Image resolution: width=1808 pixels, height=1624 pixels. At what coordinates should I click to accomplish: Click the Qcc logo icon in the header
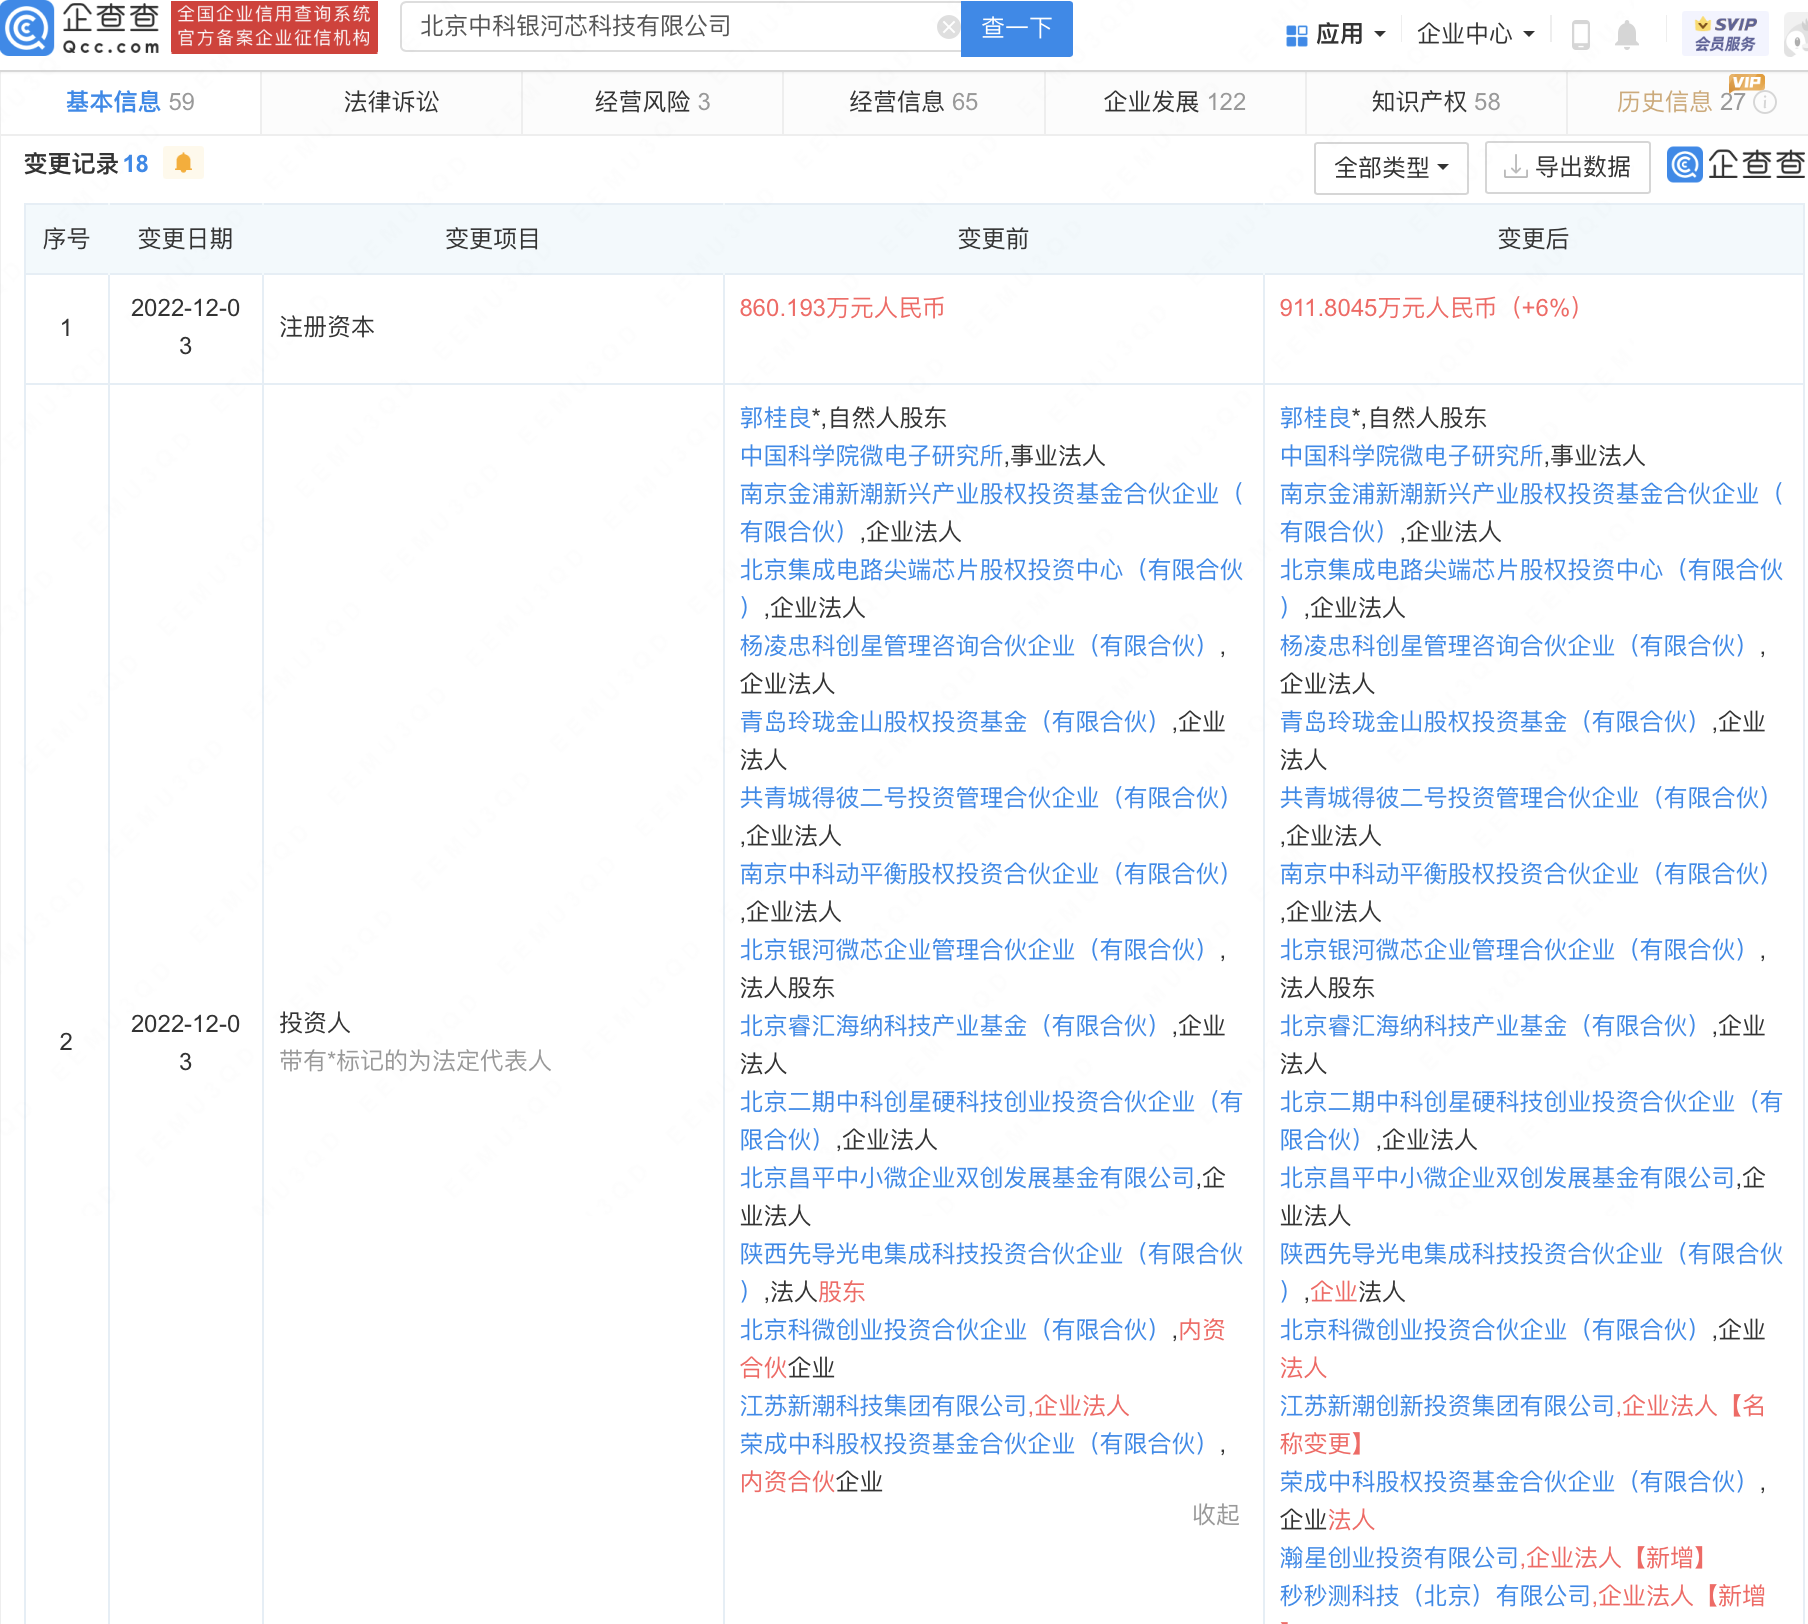coord(27,28)
